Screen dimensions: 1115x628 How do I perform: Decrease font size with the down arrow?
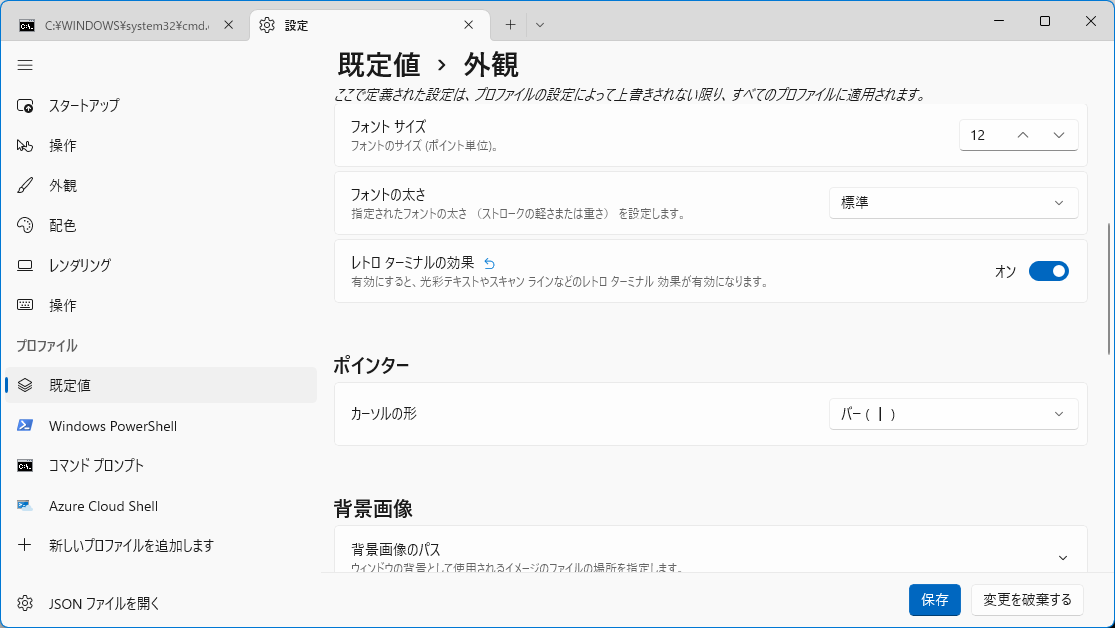(1059, 135)
